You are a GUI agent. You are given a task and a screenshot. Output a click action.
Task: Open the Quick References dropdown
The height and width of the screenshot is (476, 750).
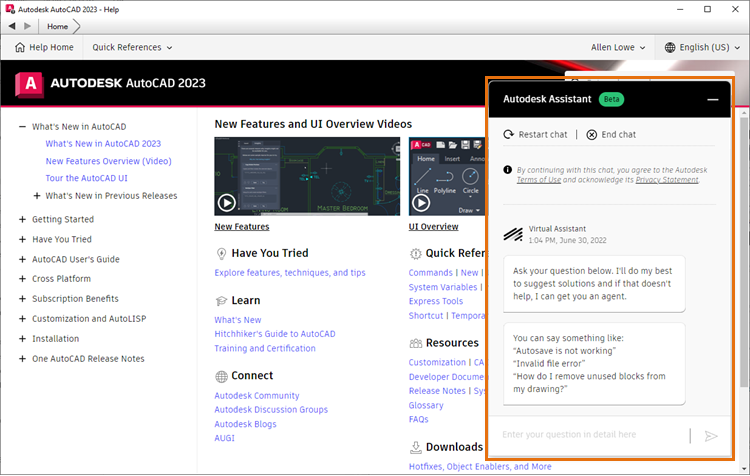click(132, 47)
